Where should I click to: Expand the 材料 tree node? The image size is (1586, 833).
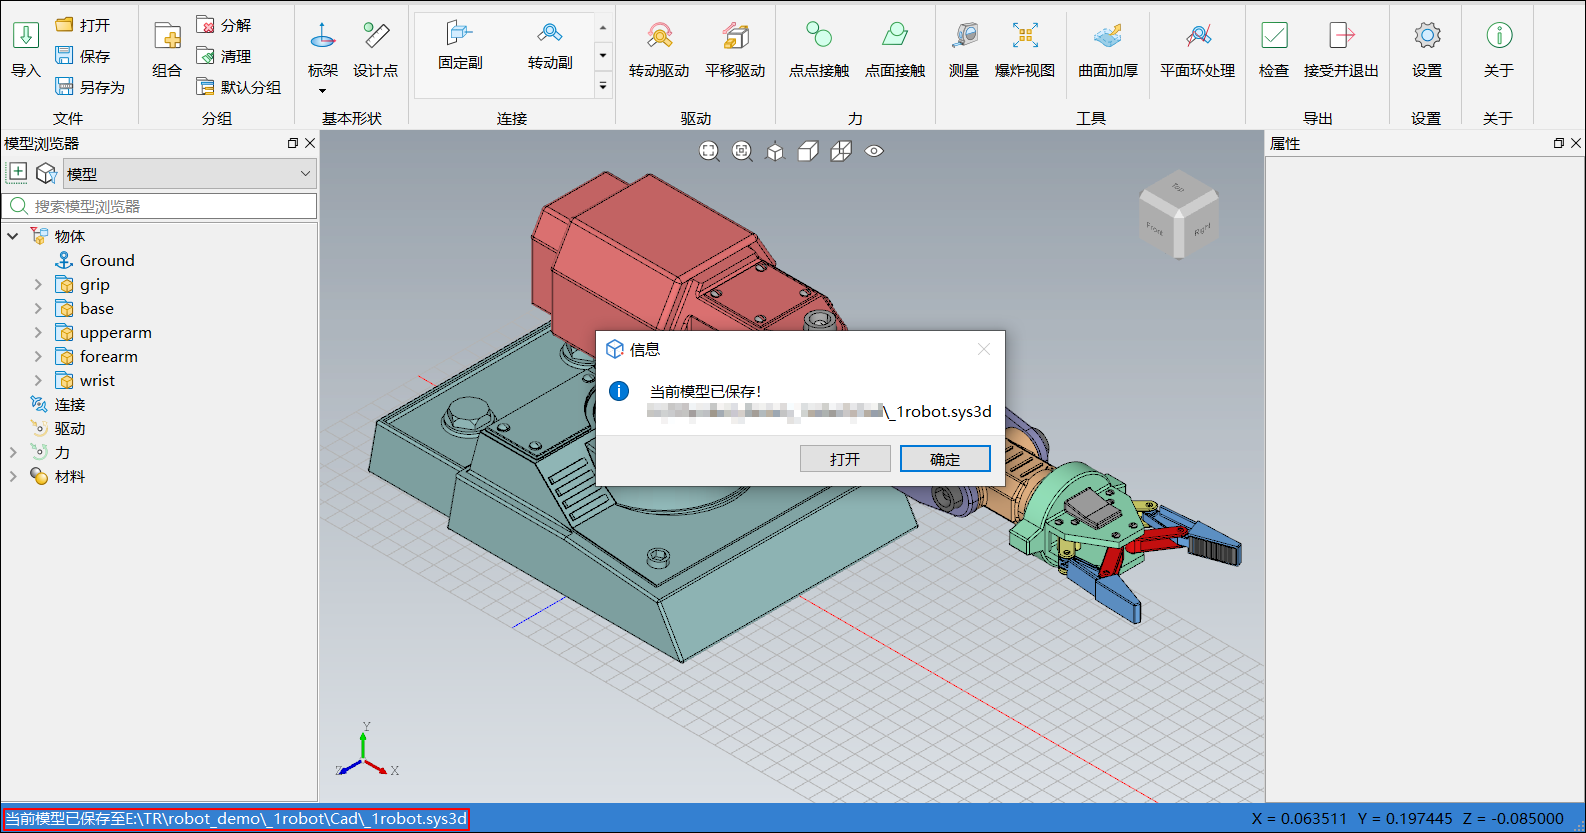[x=13, y=477]
